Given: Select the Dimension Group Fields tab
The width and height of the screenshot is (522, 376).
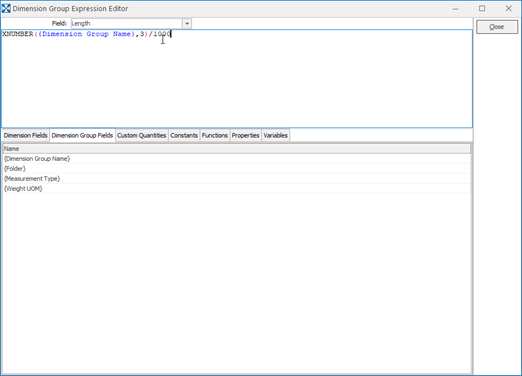Looking at the screenshot, I should (82, 135).
